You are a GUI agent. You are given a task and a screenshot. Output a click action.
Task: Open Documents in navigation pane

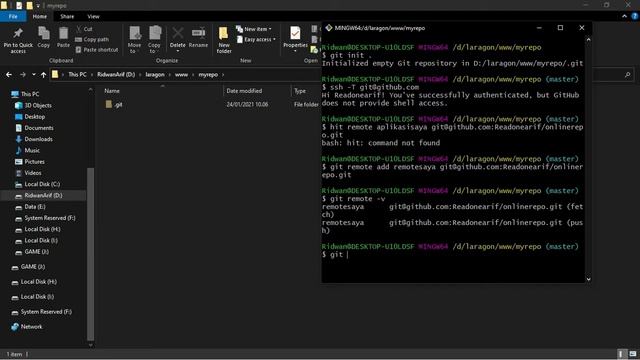tap(38, 128)
